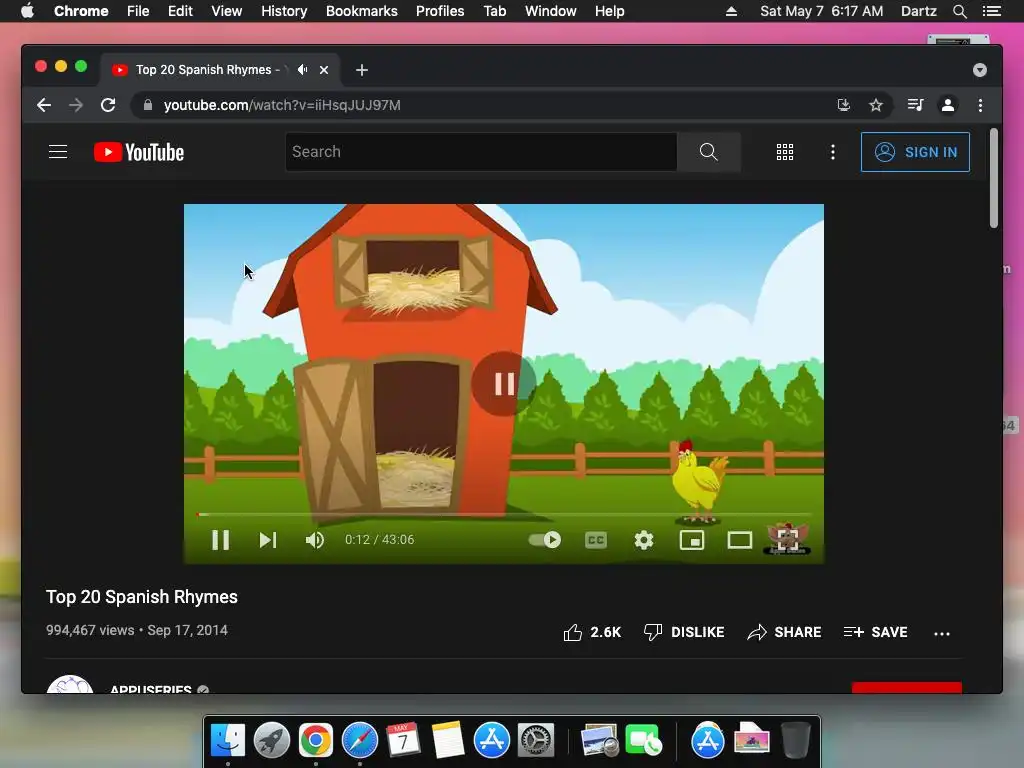Image resolution: width=1024 pixels, height=768 pixels.
Task: Click the APPUSERIES channel avatar
Action: (70, 685)
